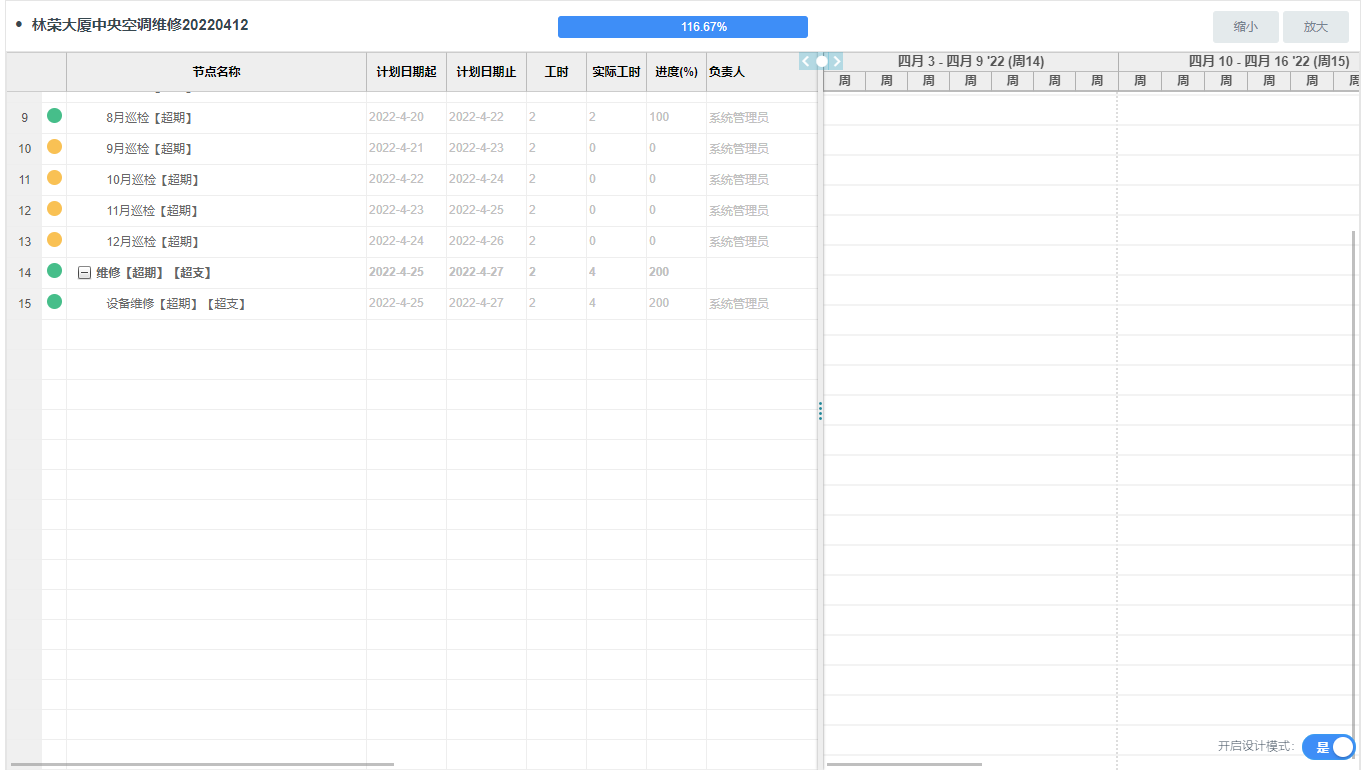The image size is (1366, 770).
Task: Toggle the 开启设计模式 switch off
Action: tap(1328, 747)
